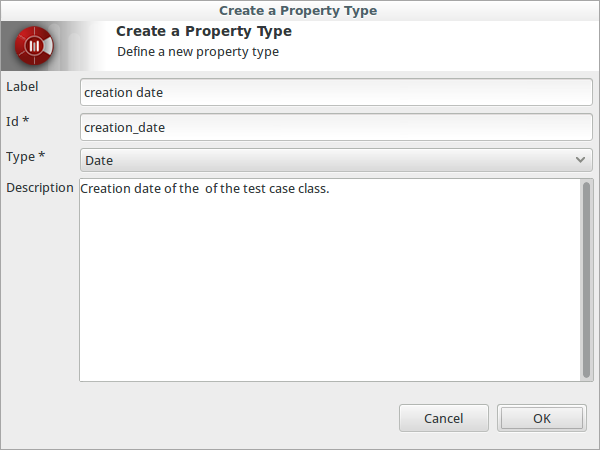Click the Description area vertical scrollbar

(x=587, y=278)
